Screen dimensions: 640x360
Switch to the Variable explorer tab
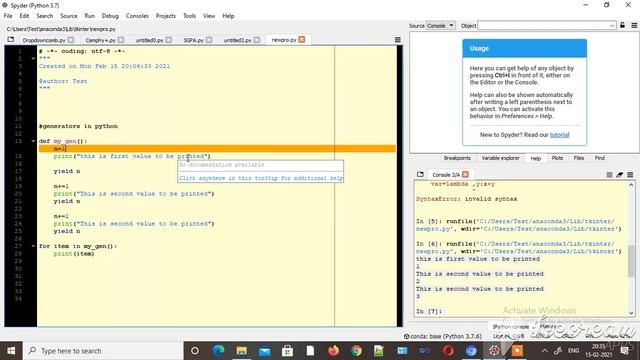tap(500, 158)
